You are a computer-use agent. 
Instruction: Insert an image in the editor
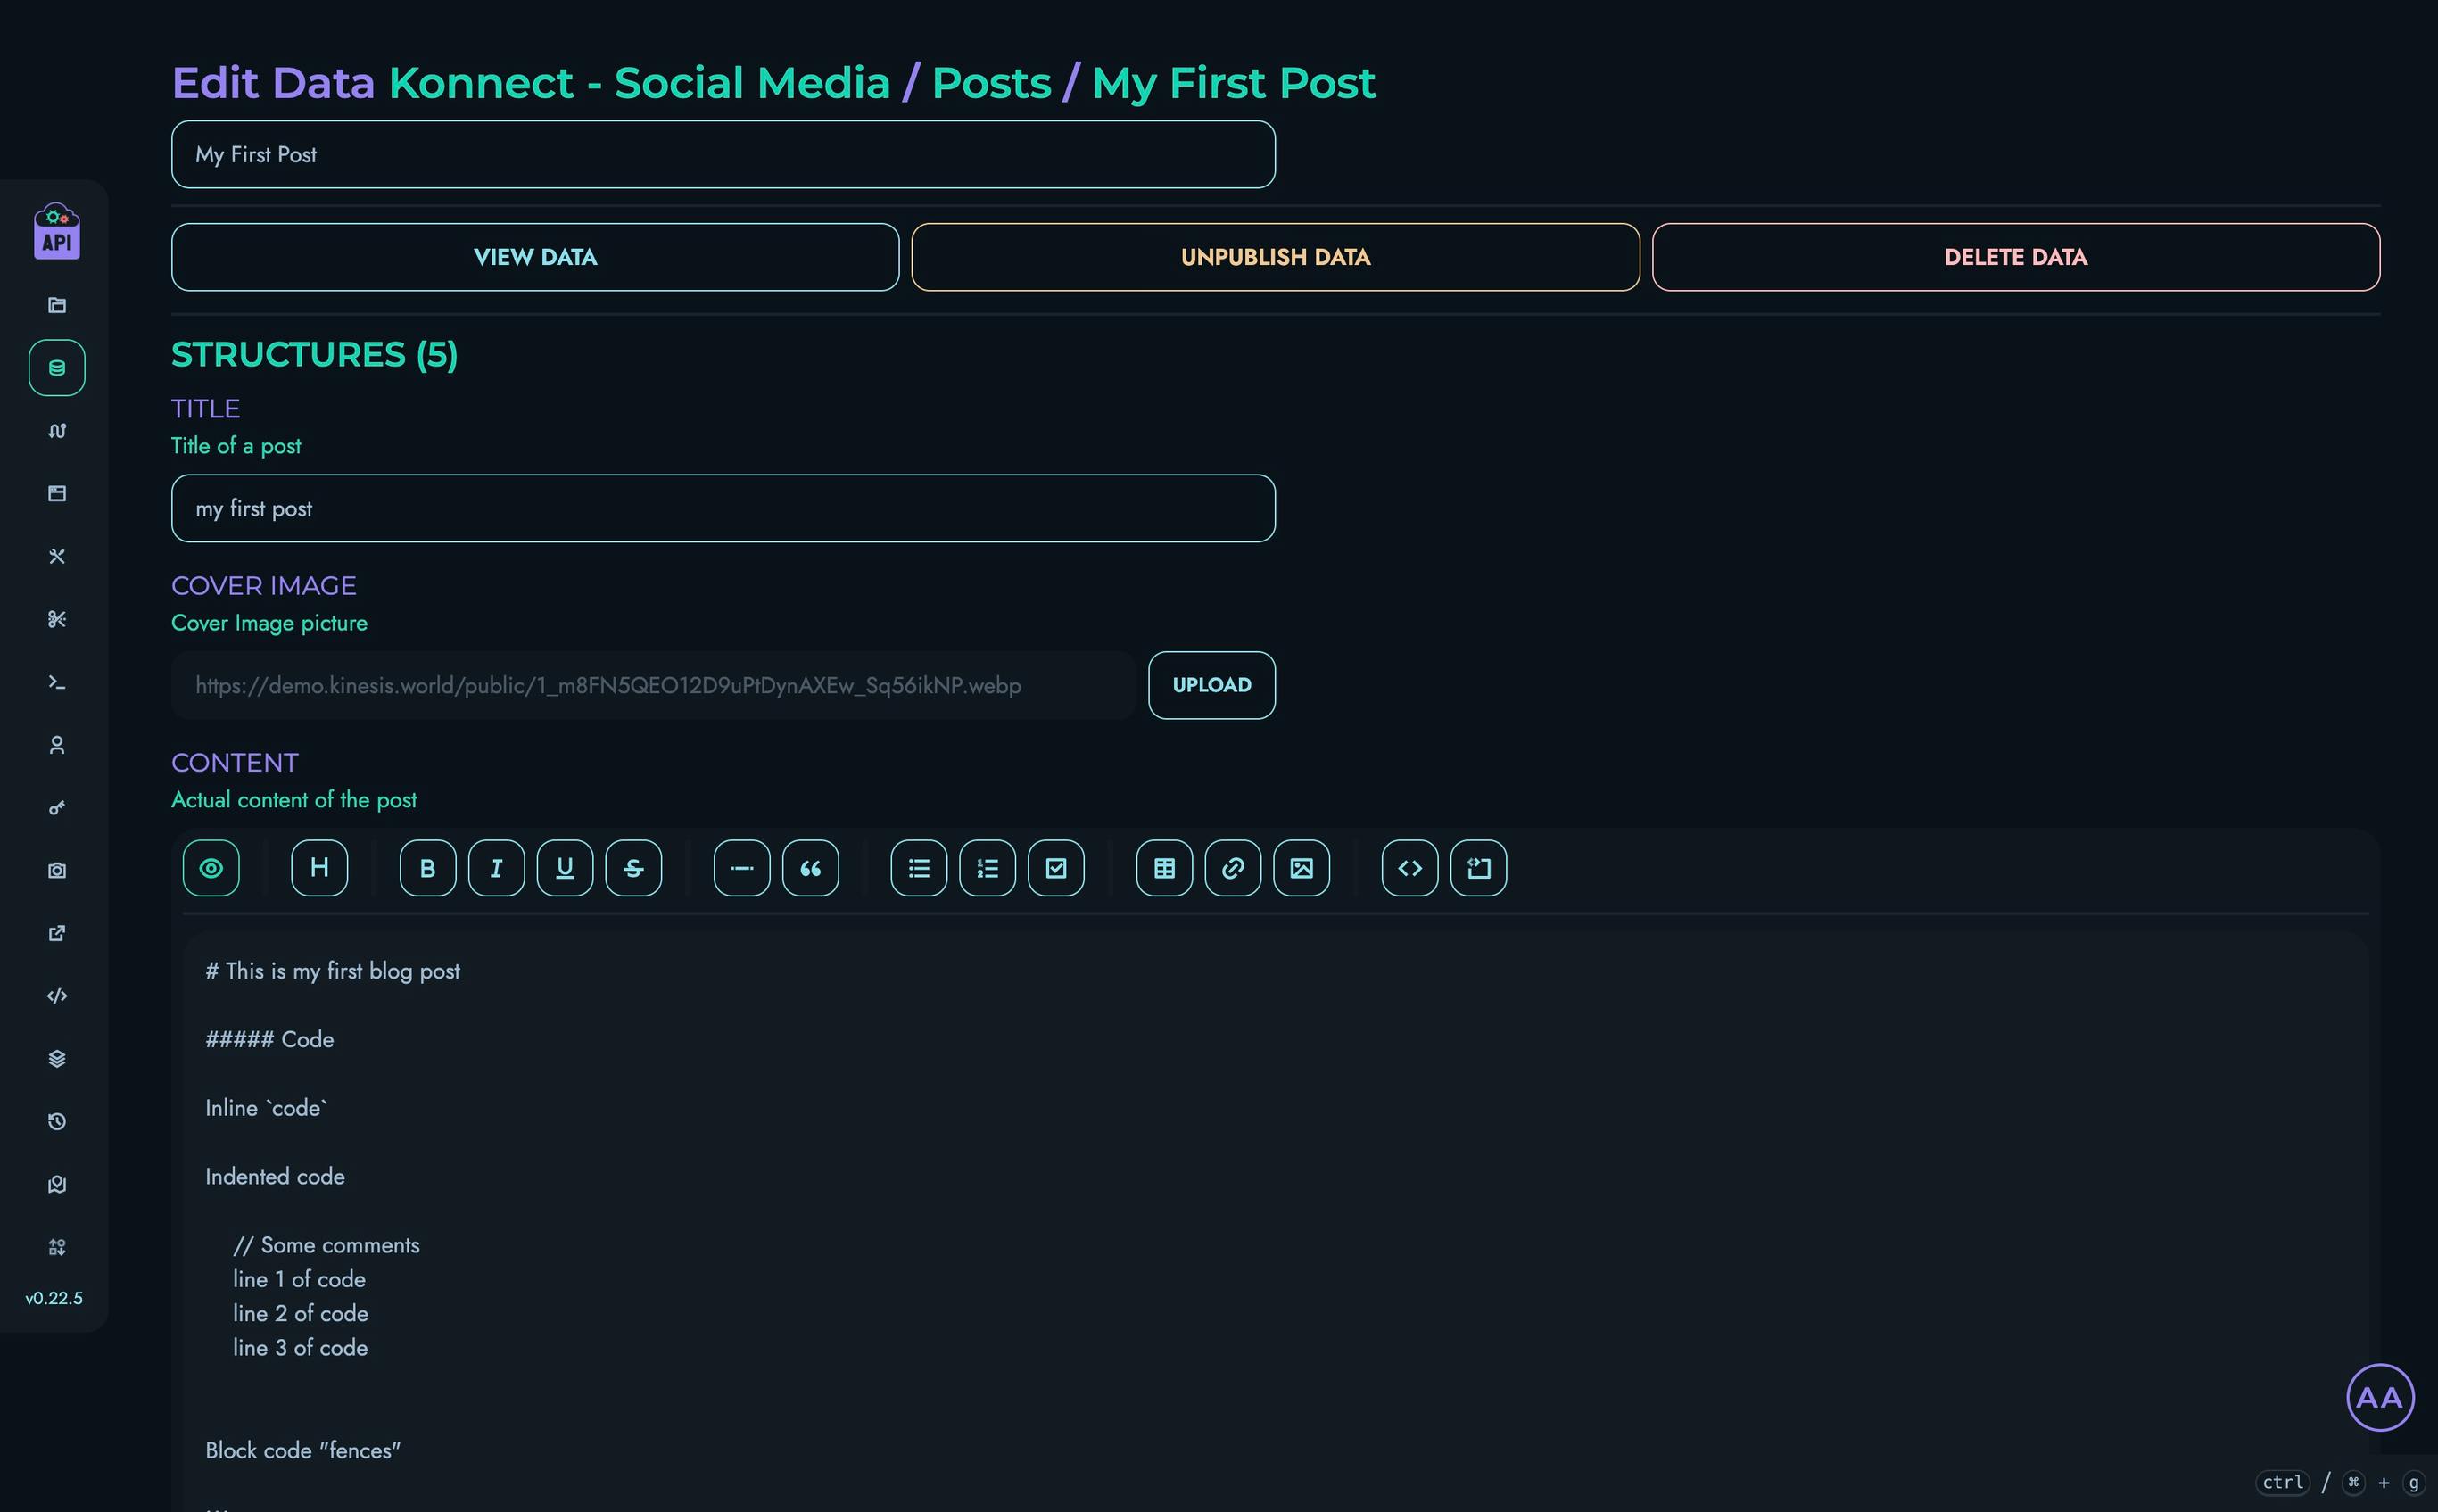[x=1302, y=868]
